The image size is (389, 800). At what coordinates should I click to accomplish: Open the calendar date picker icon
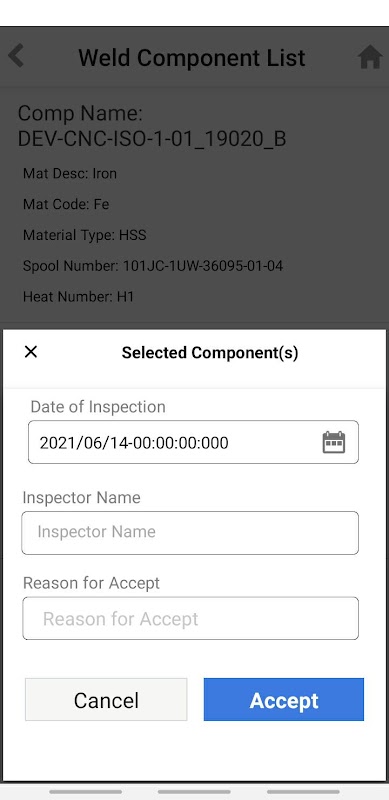point(334,442)
